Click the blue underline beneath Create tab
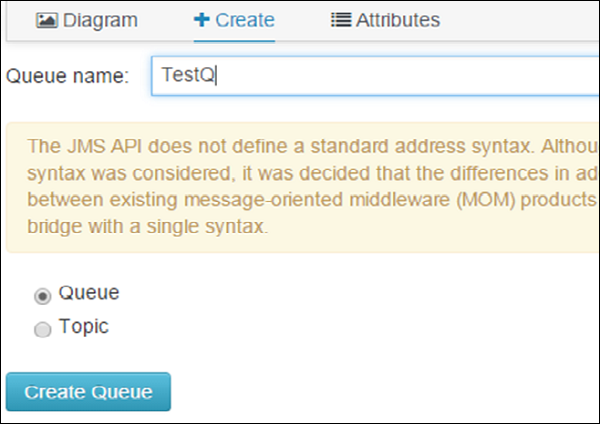The height and width of the screenshot is (424, 600). coord(234,41)
